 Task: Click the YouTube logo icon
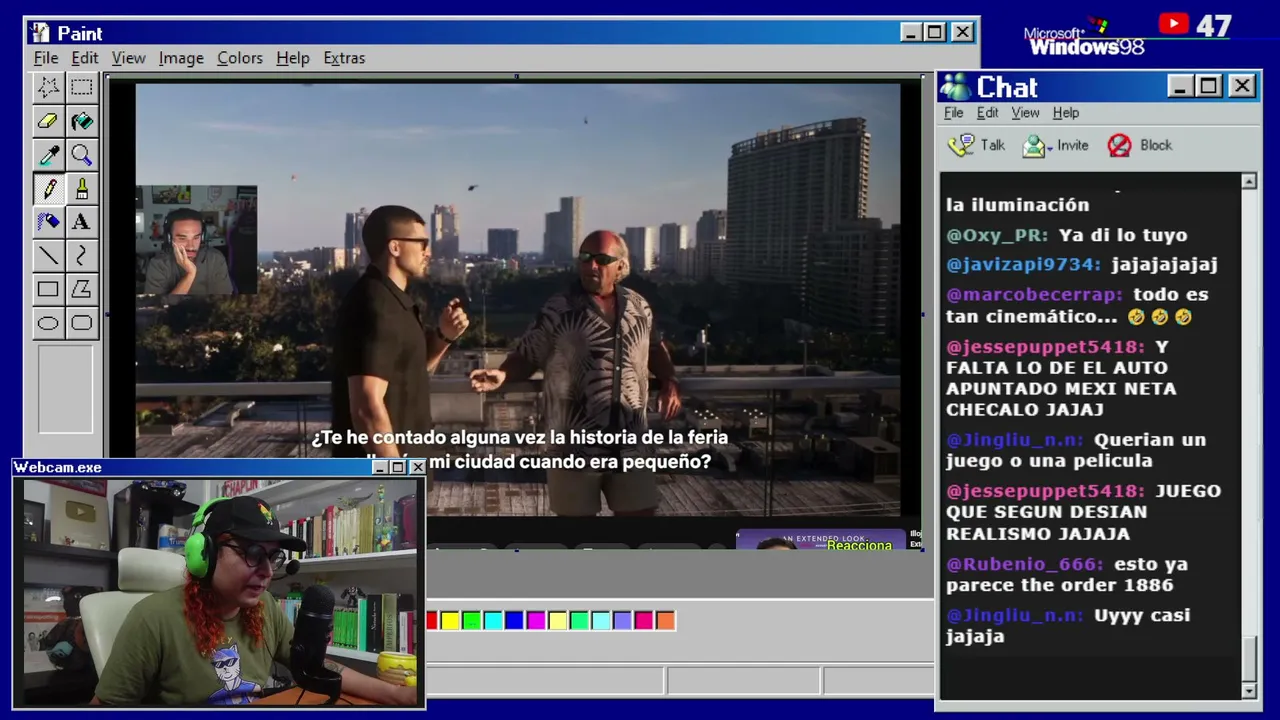[1174, 24]
